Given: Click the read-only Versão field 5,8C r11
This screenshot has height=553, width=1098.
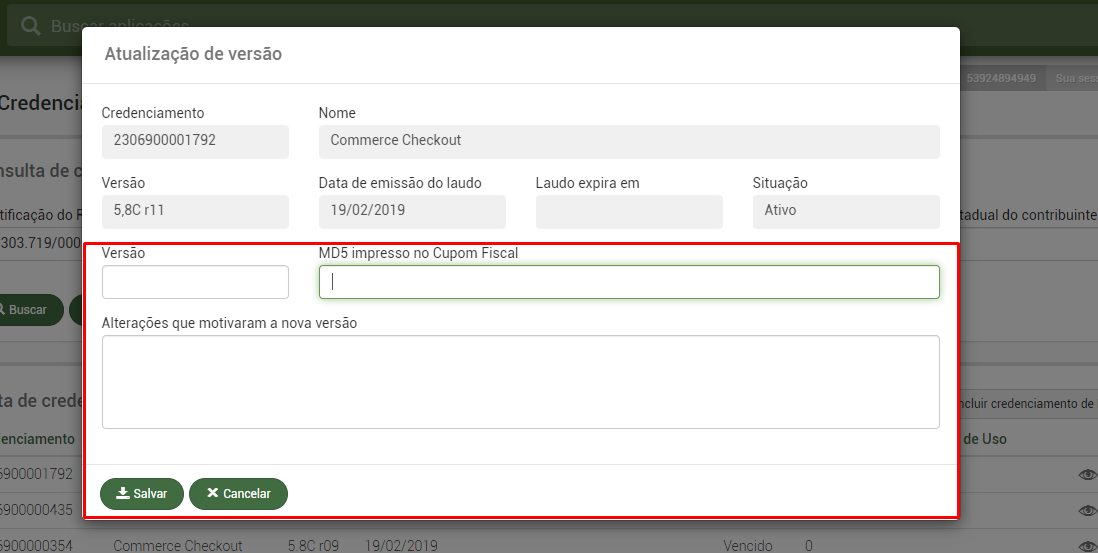Looking at the screenshot, I should coord(195,212).
